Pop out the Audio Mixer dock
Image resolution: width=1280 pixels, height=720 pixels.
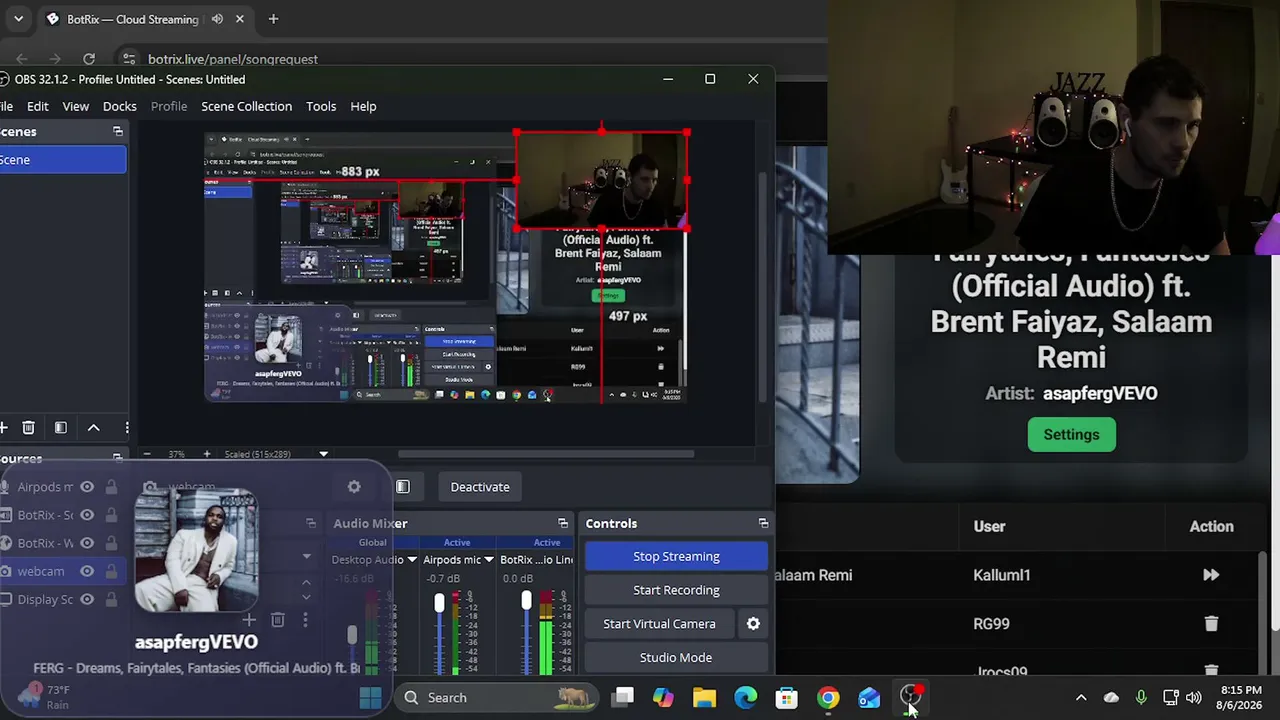point(563,523)
